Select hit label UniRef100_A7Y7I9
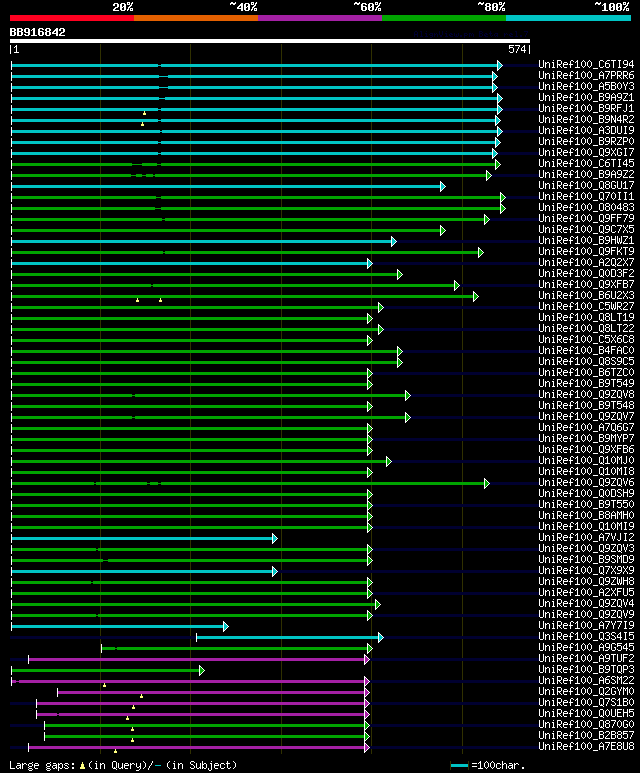The height and width of the screenshot is (773, 640). pyautogui.click(x=586, y=626)
